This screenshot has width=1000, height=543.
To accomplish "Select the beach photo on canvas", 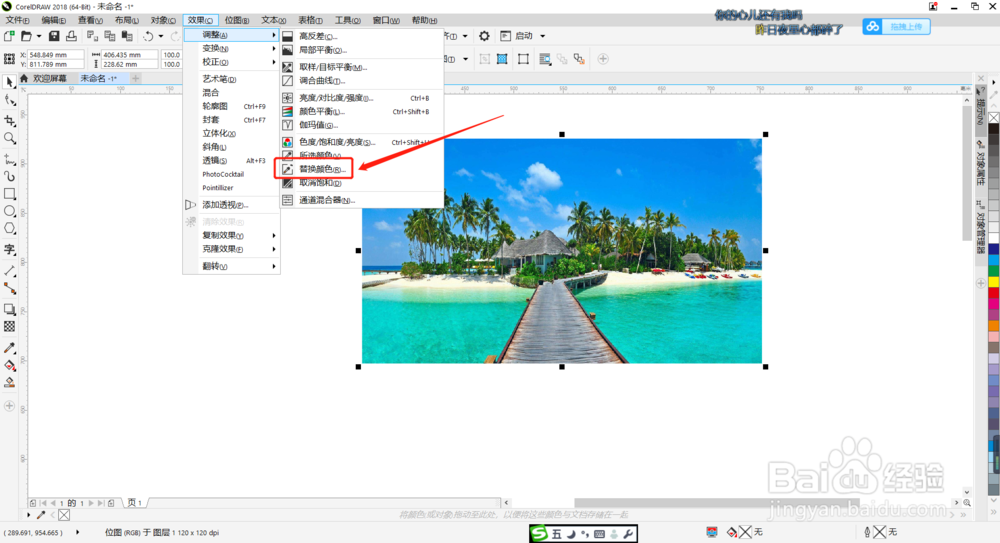I will click(x=562, y=251).
